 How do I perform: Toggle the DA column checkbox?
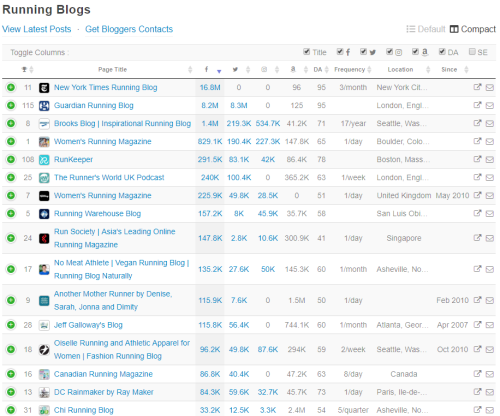[442, 51]
